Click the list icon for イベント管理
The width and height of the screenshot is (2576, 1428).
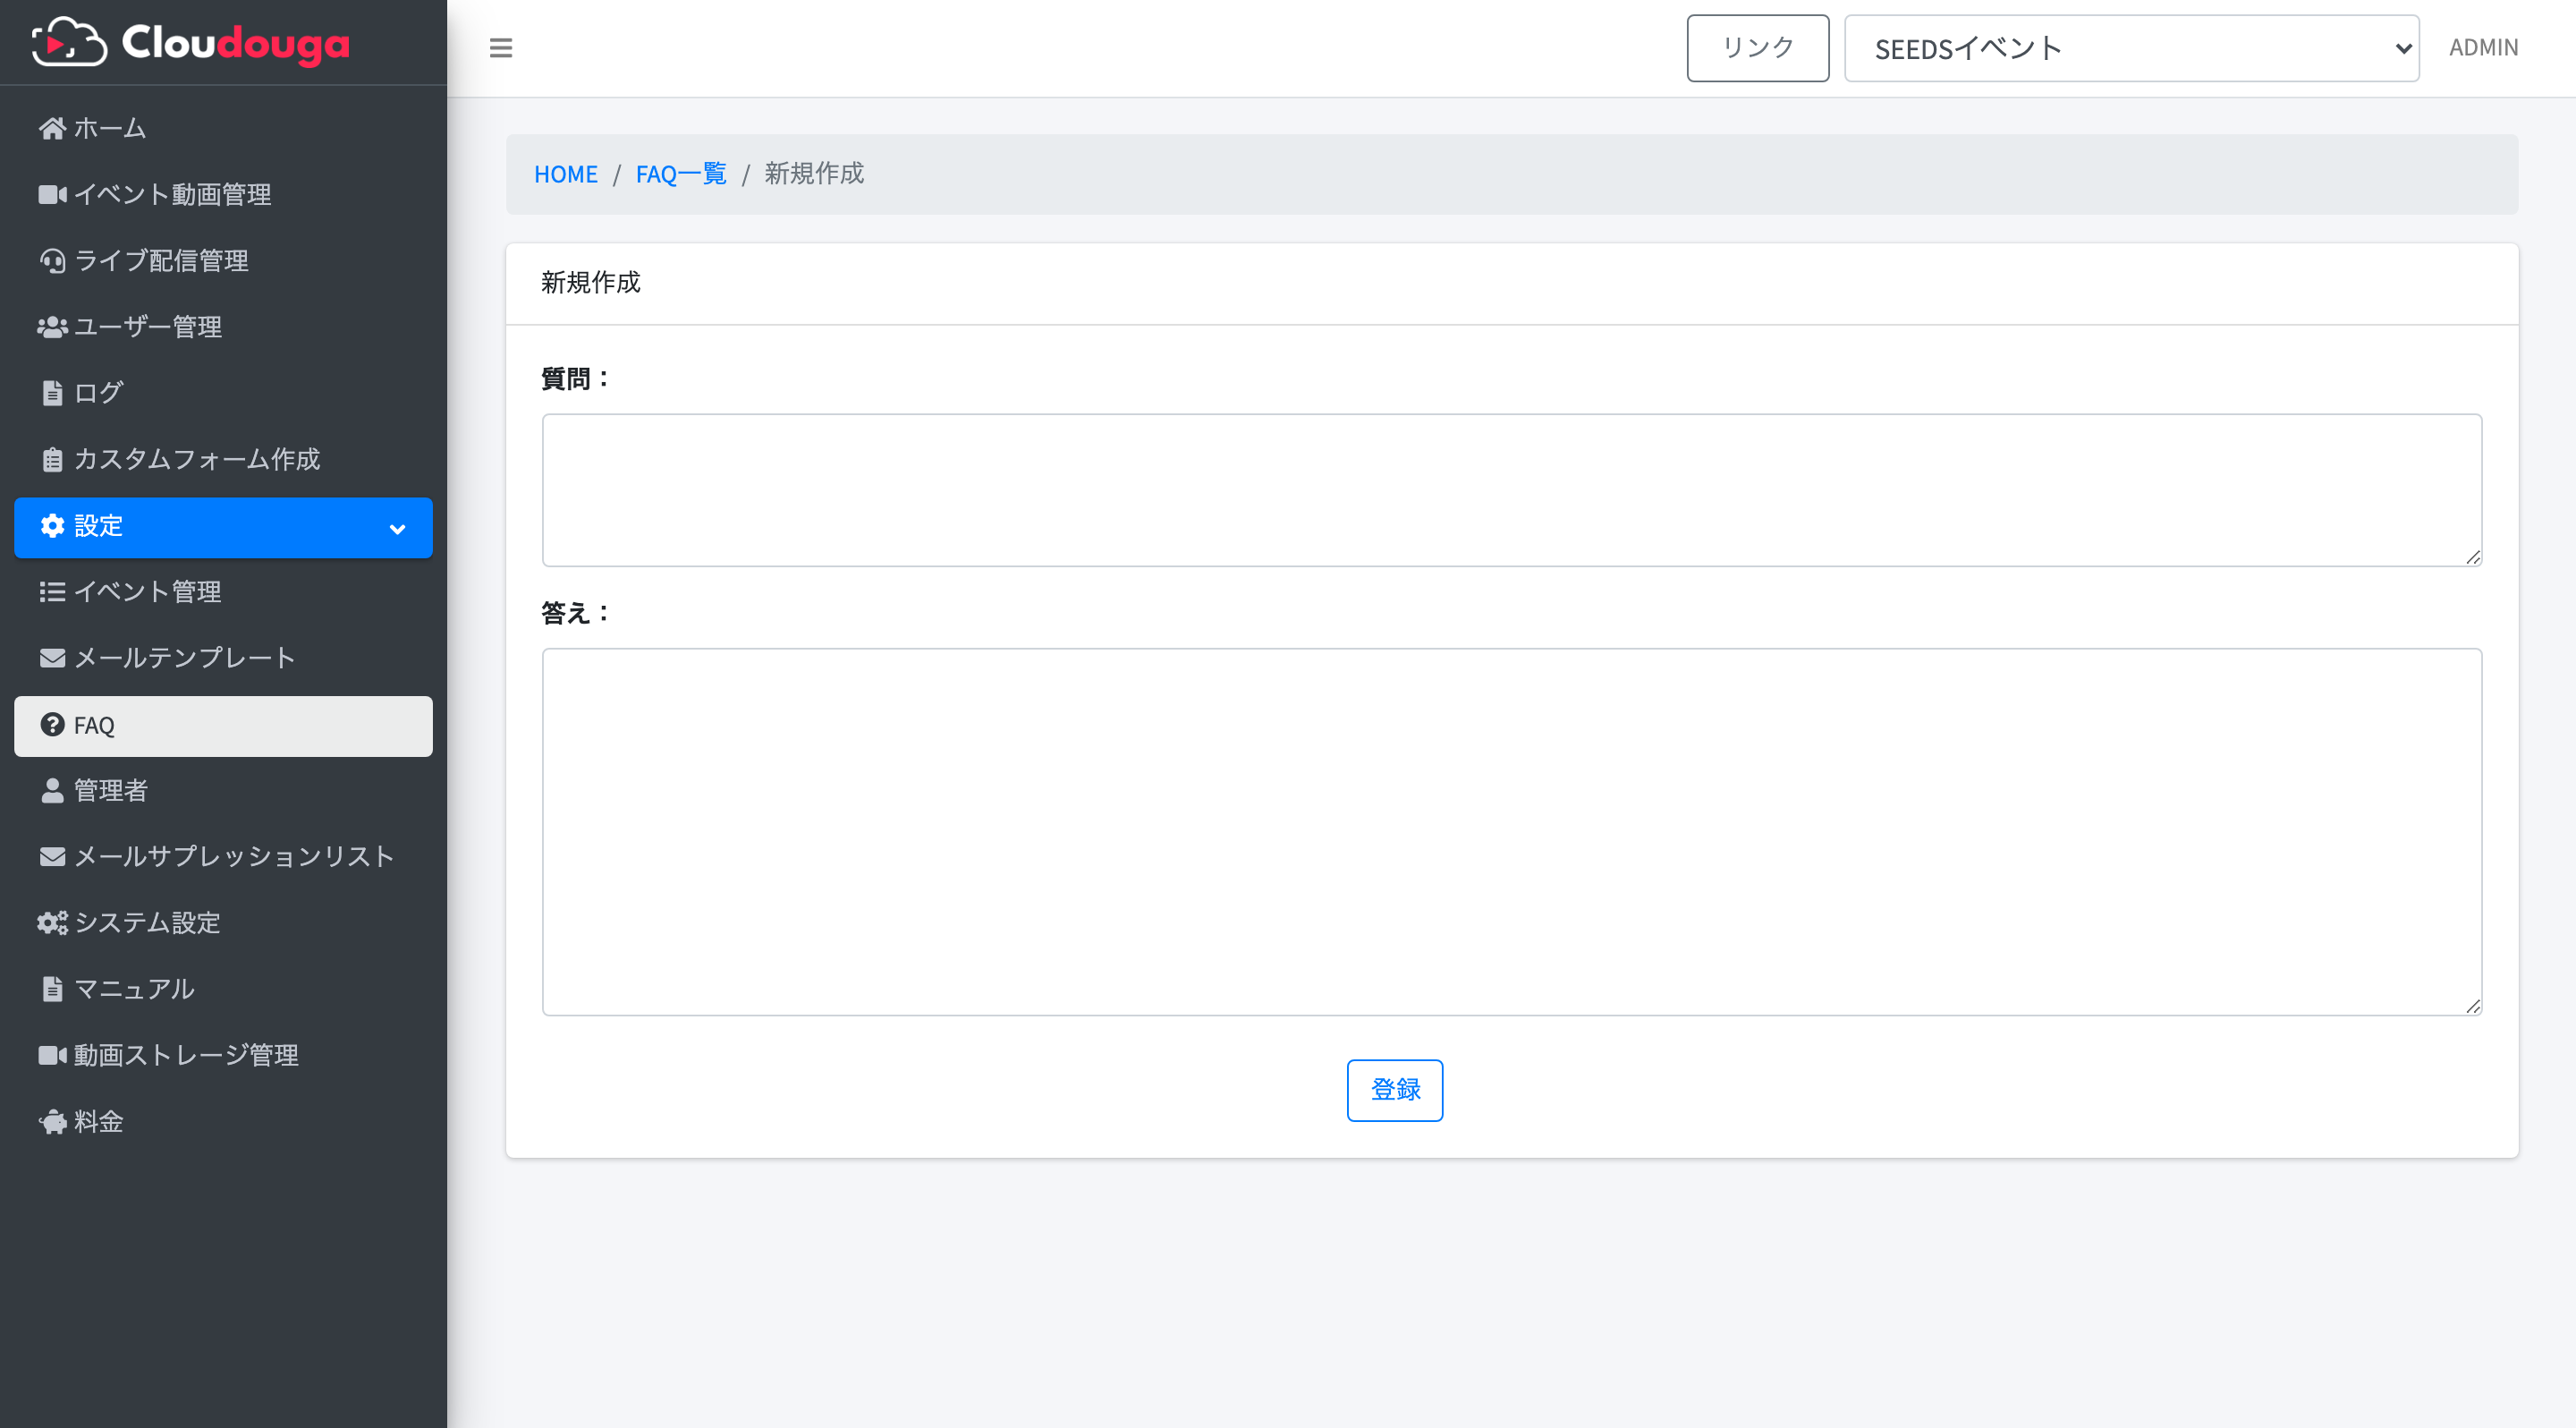52,592
